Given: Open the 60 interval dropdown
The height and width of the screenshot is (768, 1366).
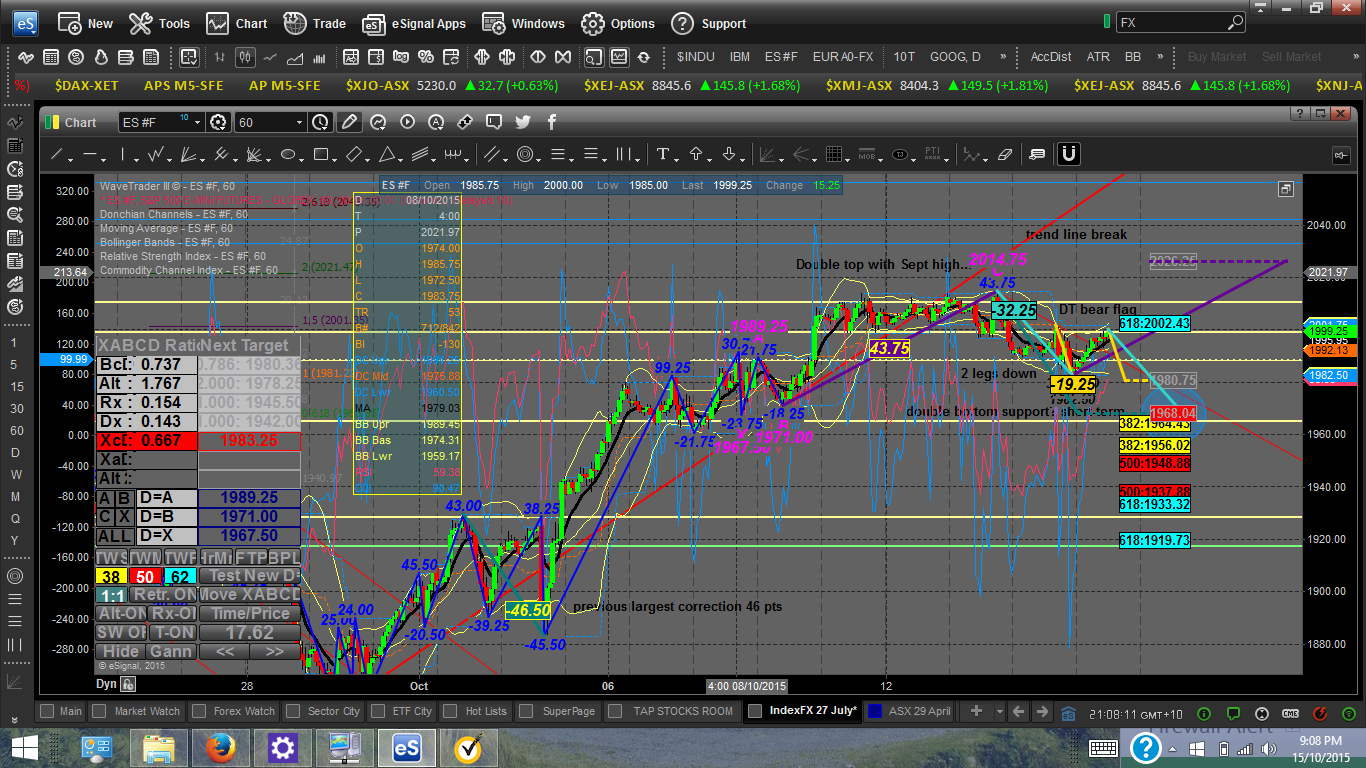Looking at the screenshot, I should tap(298, 122).
